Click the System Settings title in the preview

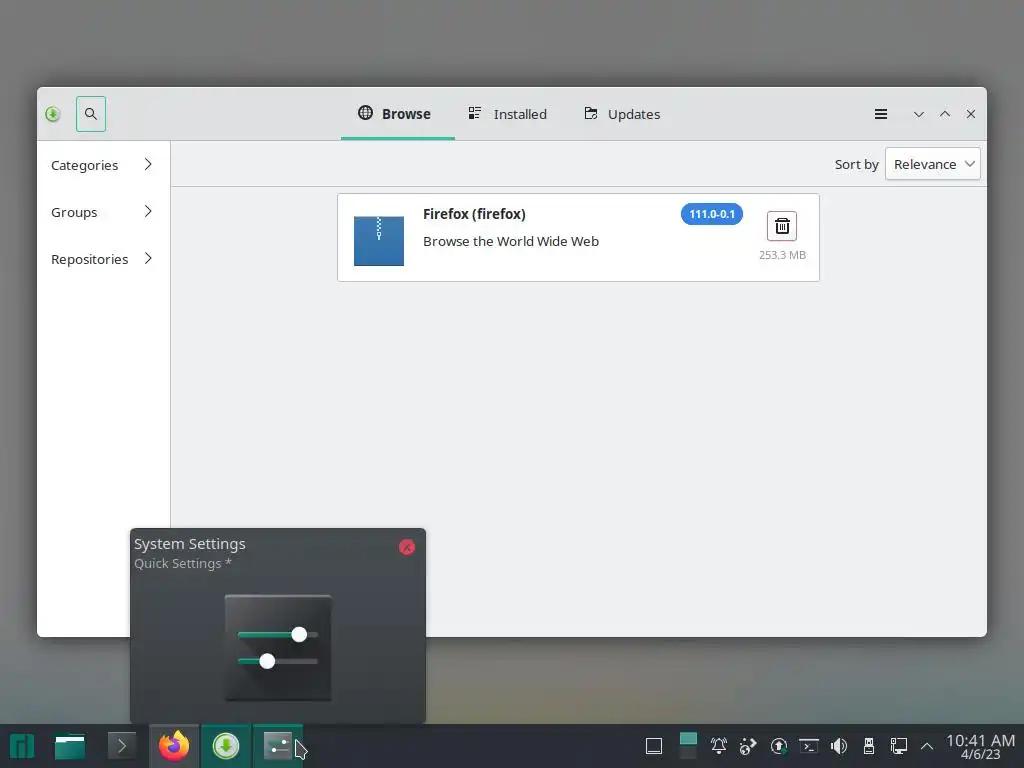[190, 544]
